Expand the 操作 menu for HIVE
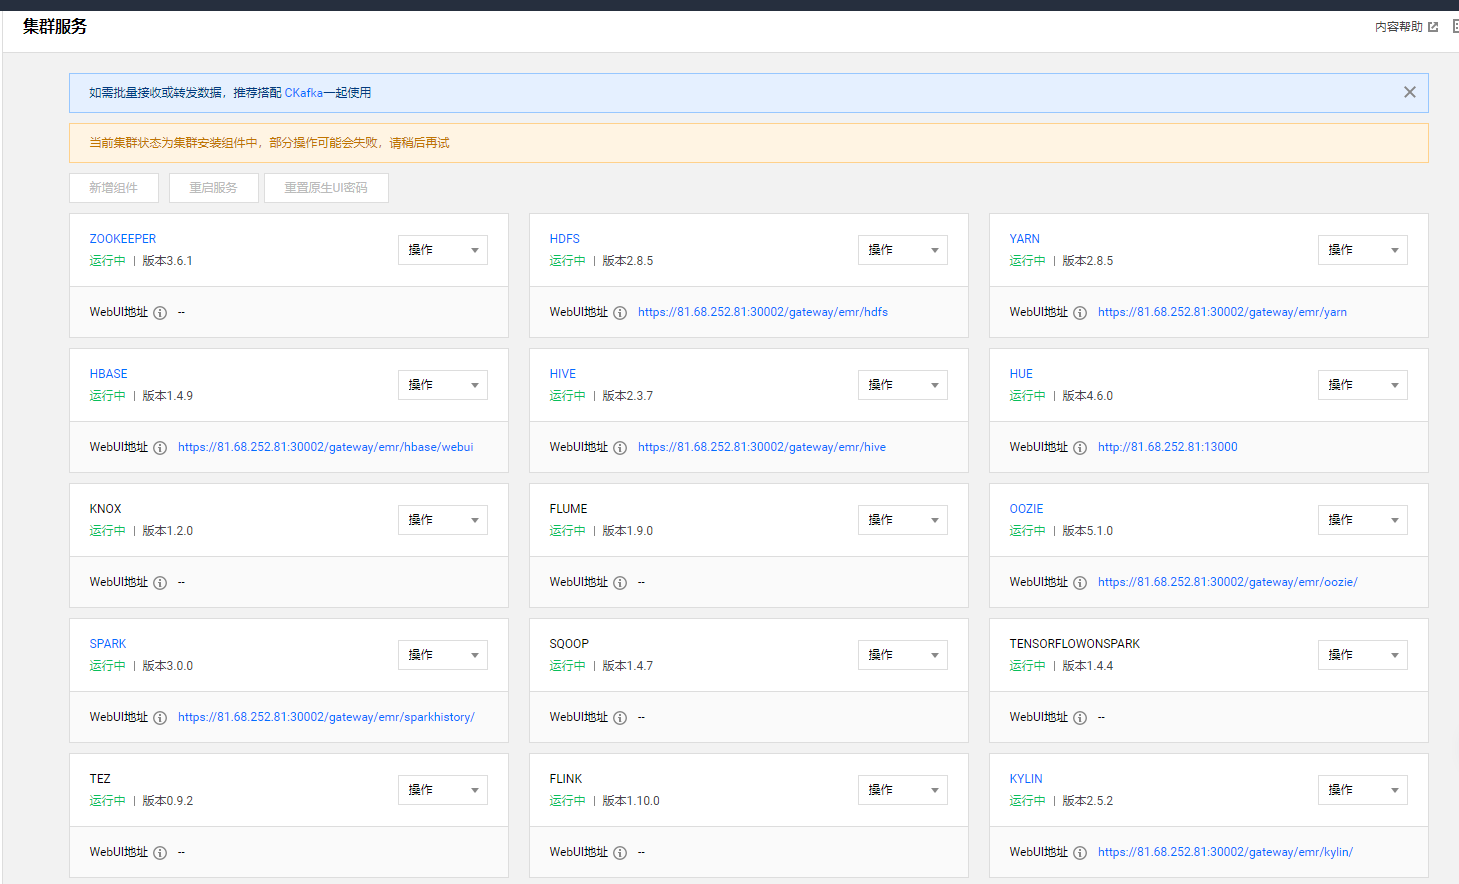 coord(903,385)
